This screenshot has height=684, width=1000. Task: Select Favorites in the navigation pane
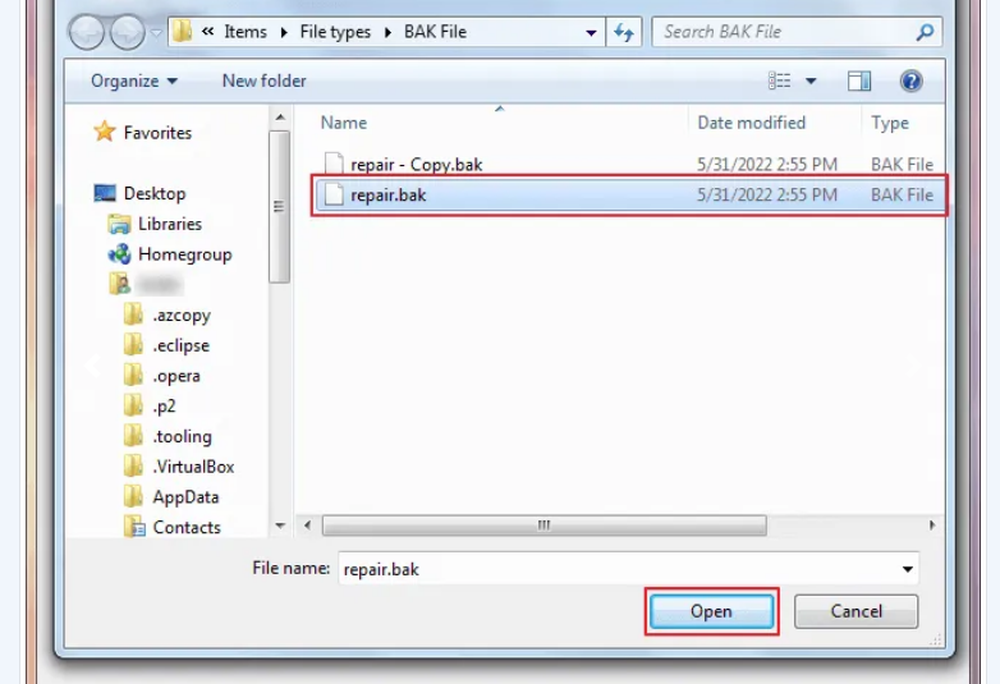pos(158,133)
